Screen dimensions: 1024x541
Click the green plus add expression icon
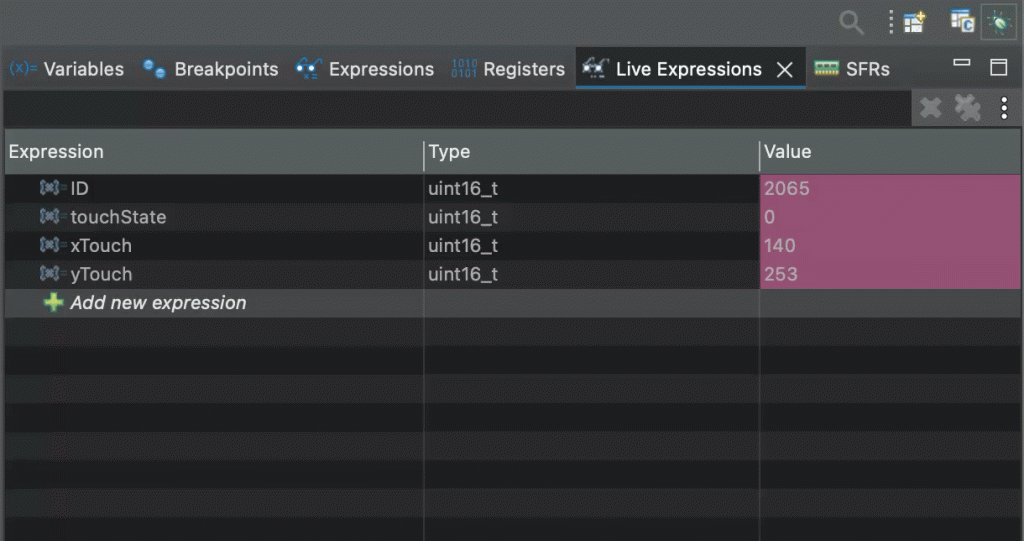click(54, 303)
